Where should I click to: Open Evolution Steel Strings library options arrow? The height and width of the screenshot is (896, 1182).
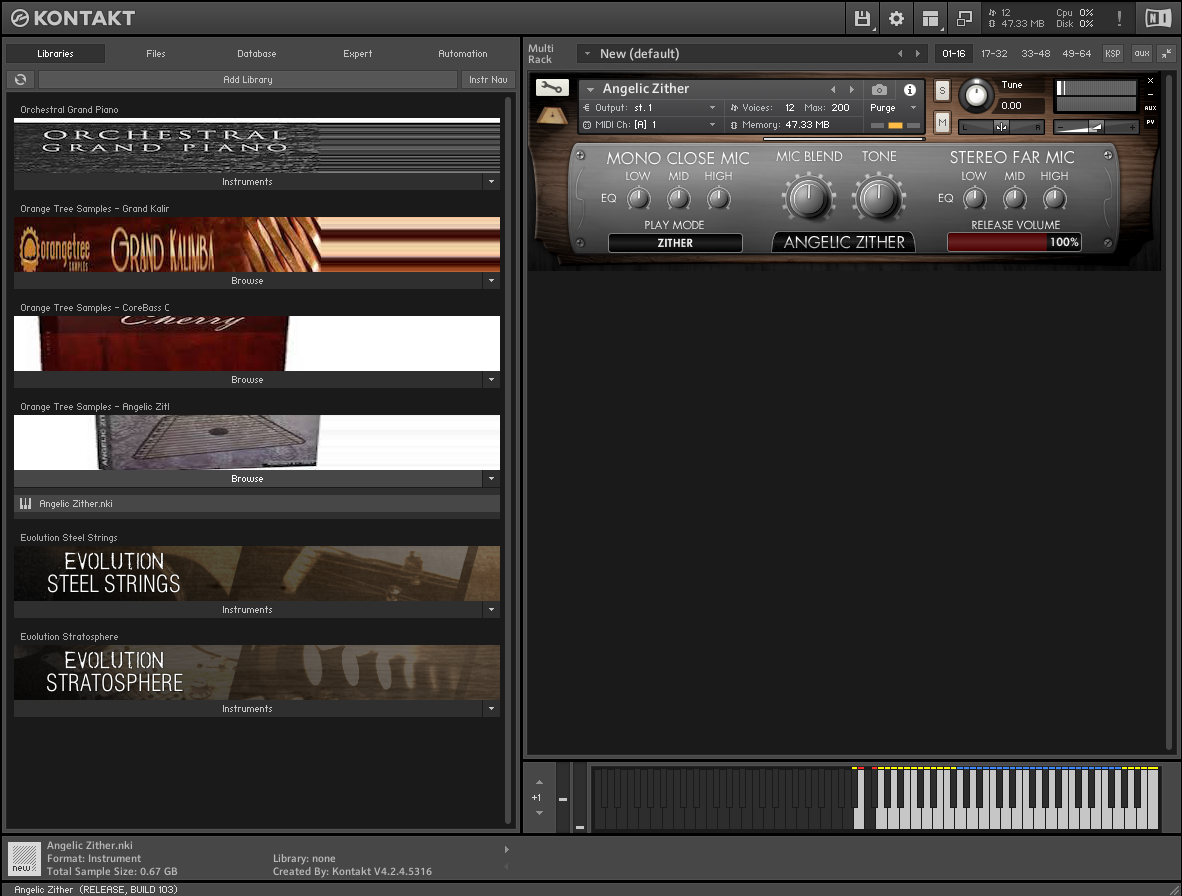click(x=491, y=610)
